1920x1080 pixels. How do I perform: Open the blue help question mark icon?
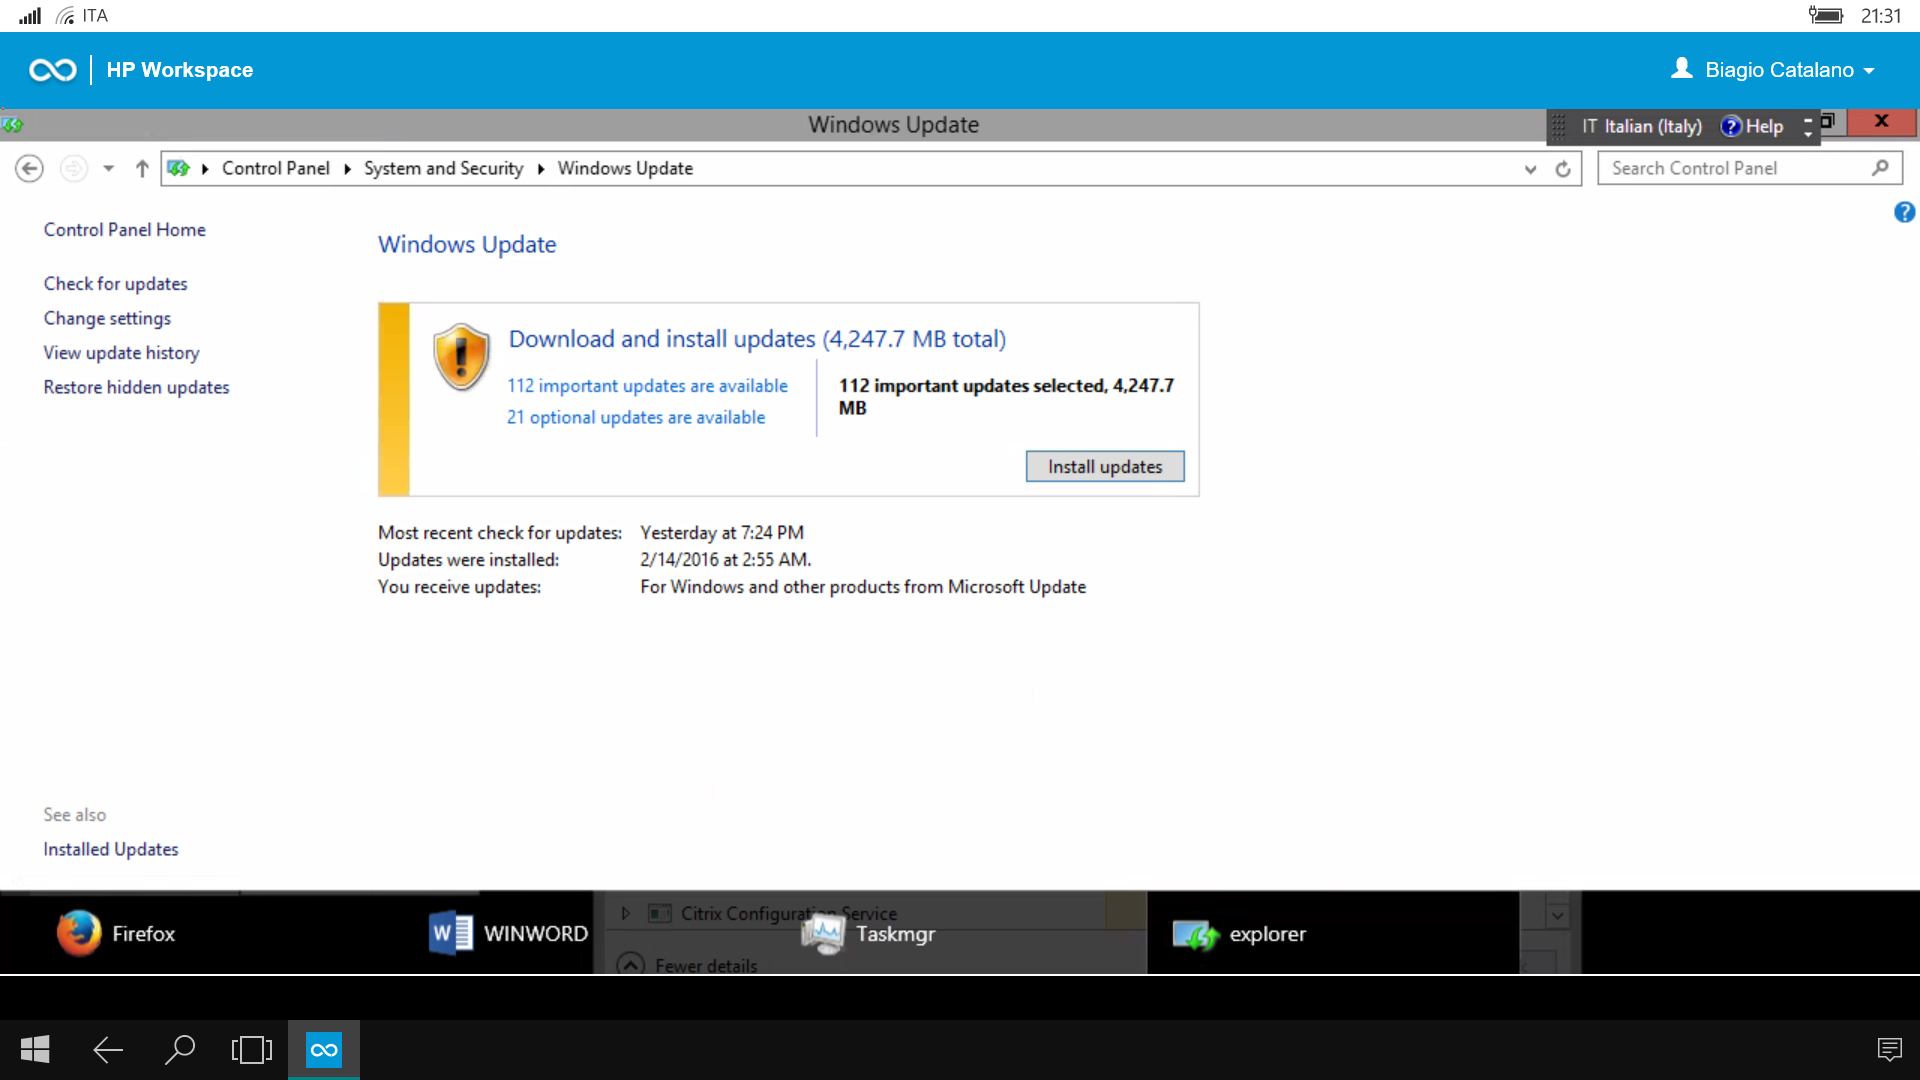(1904, 212)
